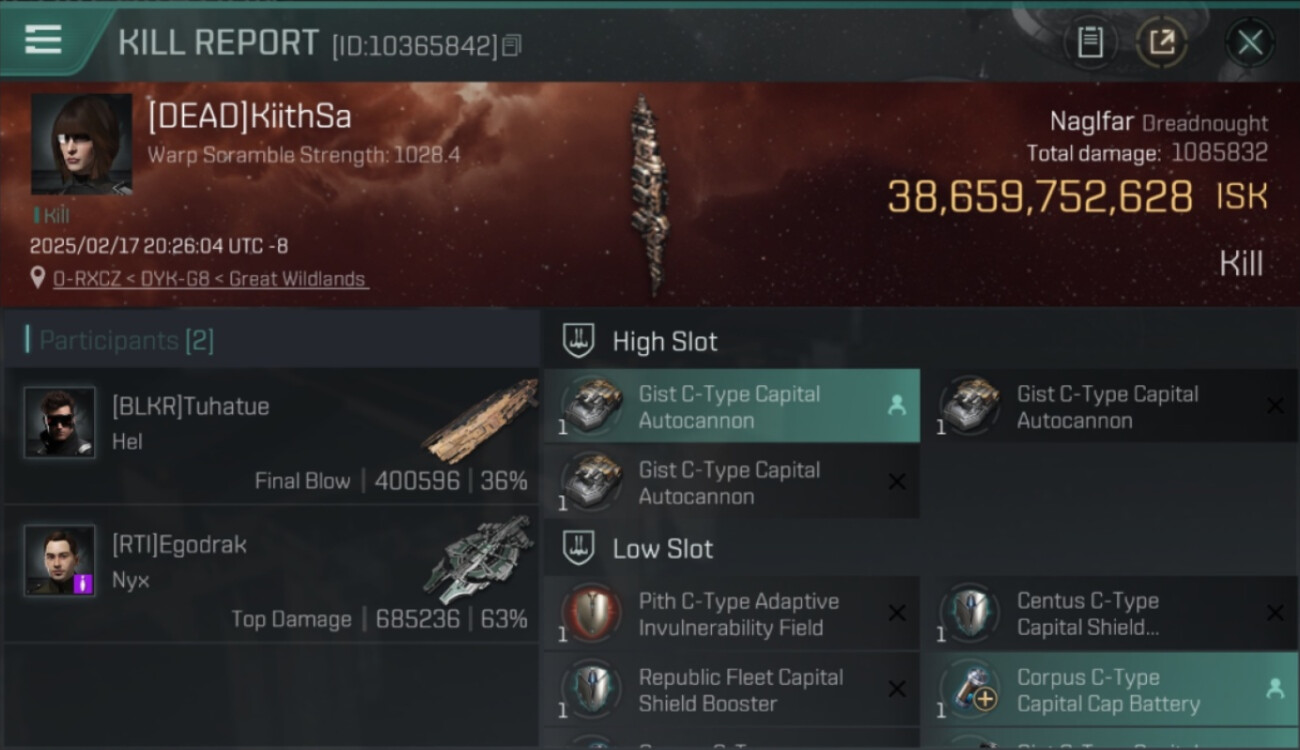Select Republic Fleet Capital Shield Booster item

[731, 689]
